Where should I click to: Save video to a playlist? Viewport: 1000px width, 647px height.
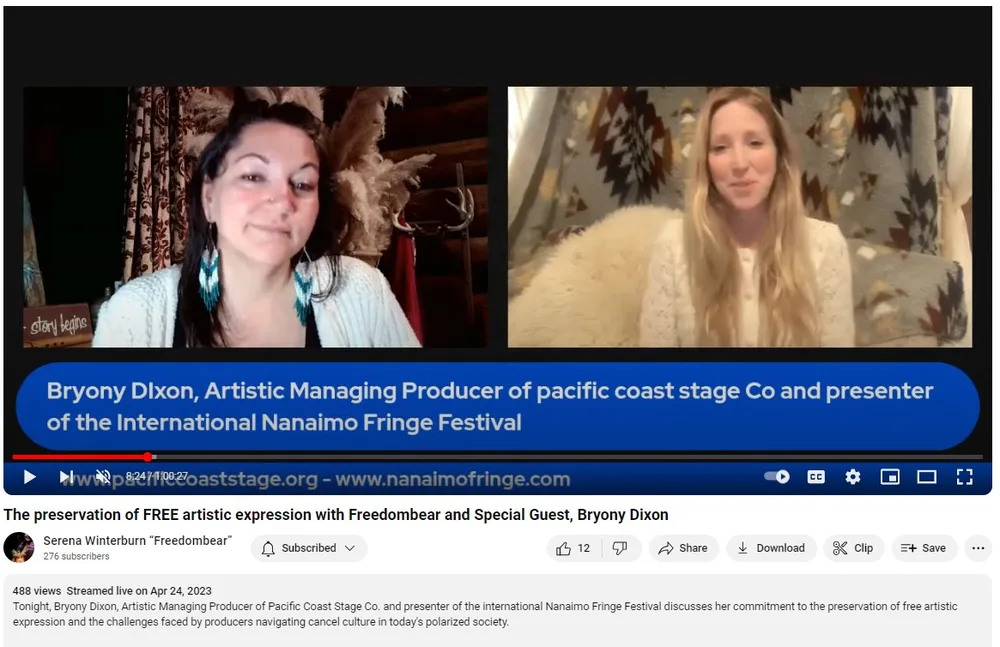pos(924,548)
